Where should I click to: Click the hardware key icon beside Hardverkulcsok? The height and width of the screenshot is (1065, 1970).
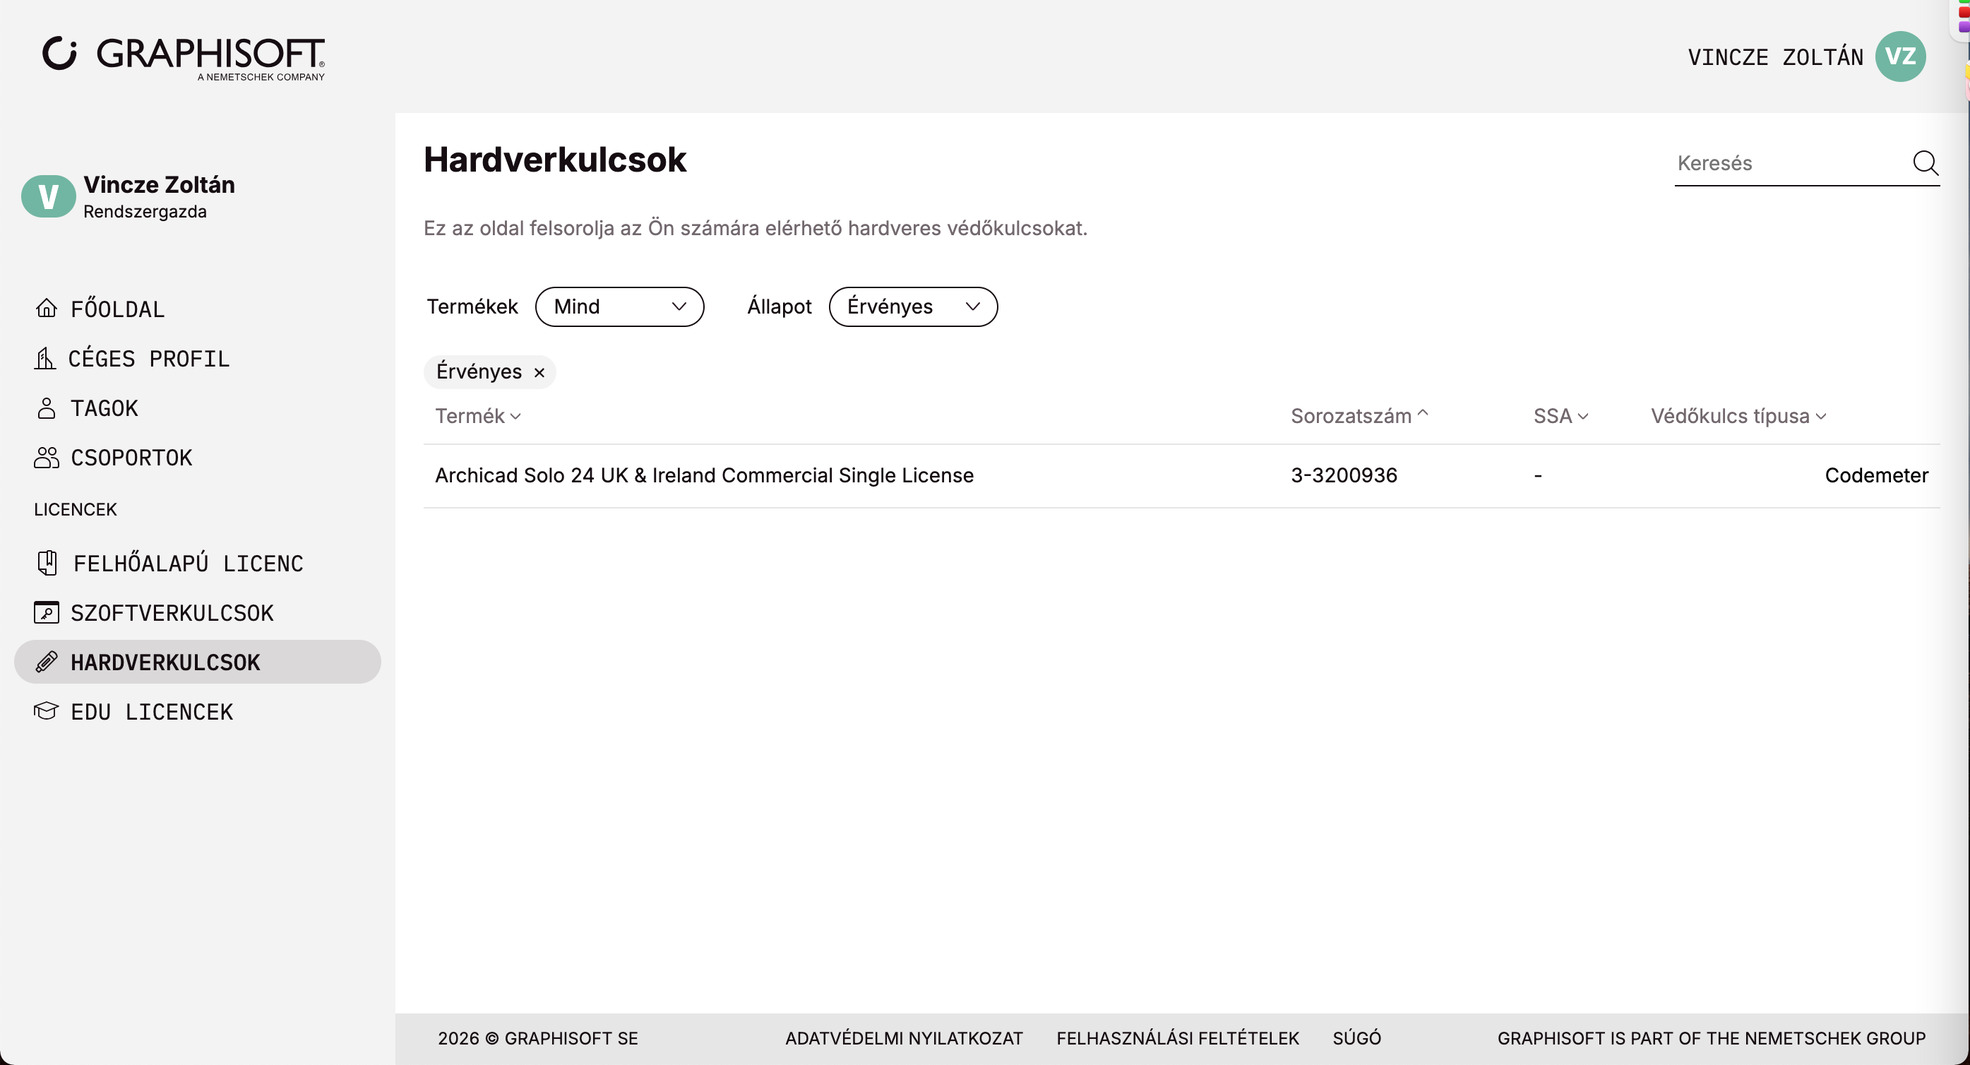(46, 662)
